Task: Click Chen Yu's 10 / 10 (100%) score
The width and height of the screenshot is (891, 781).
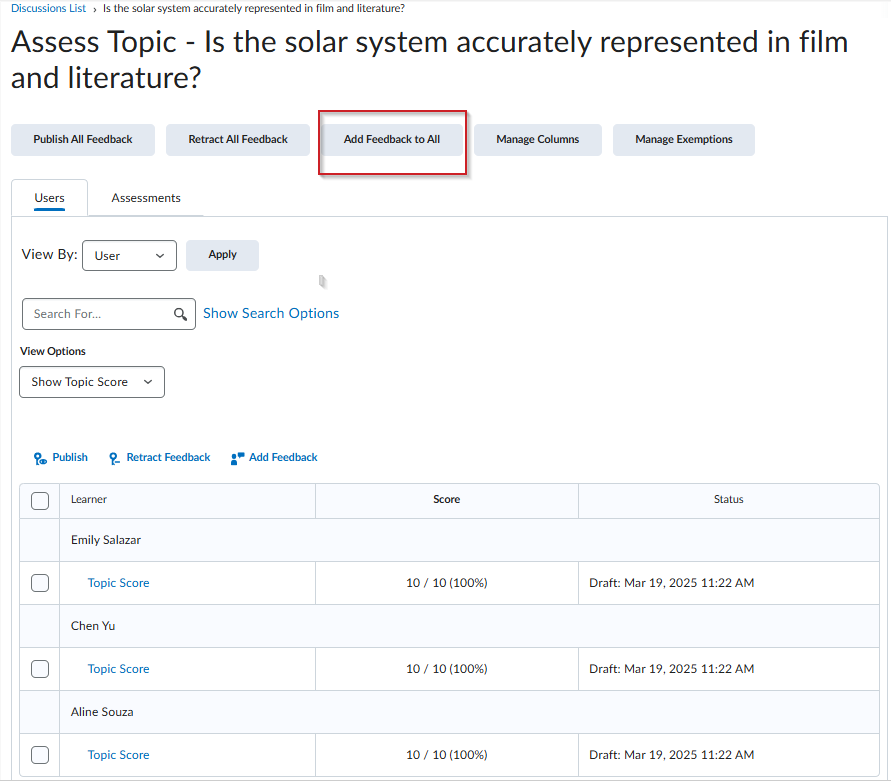Action: (x=447, y=669)
